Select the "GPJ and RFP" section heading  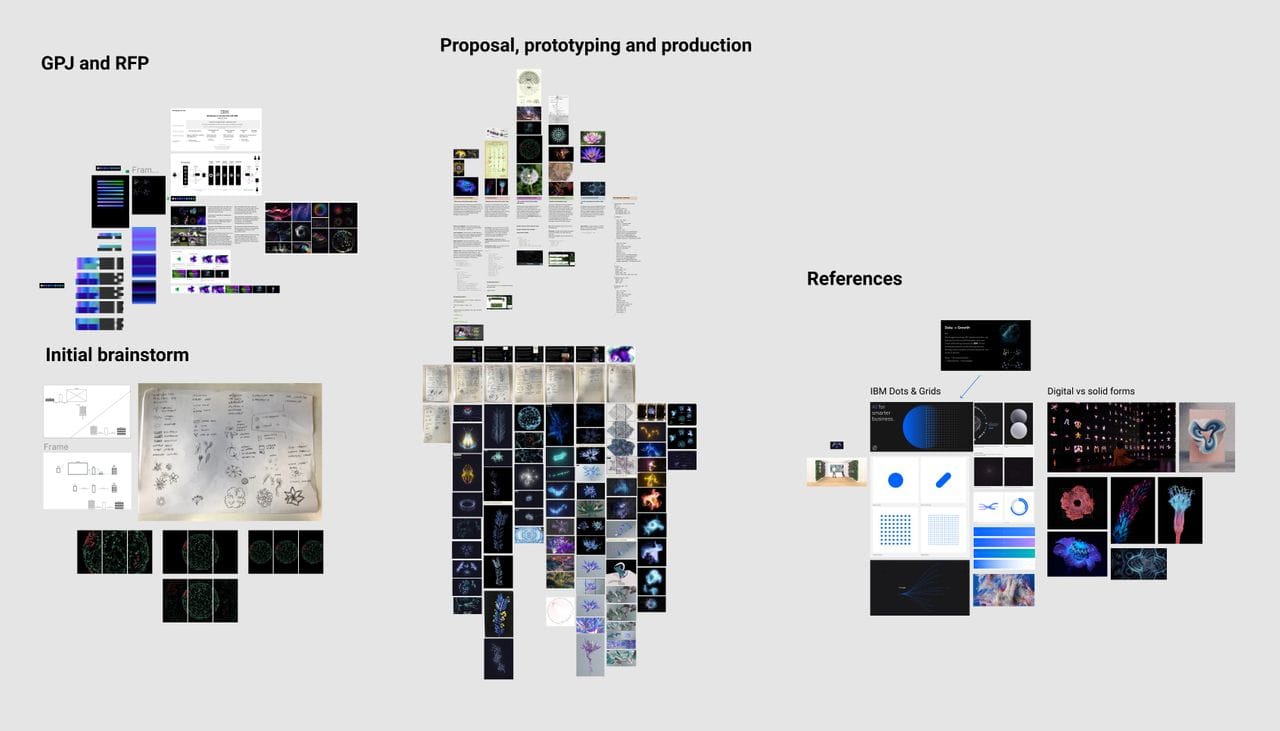click(95, 63)
